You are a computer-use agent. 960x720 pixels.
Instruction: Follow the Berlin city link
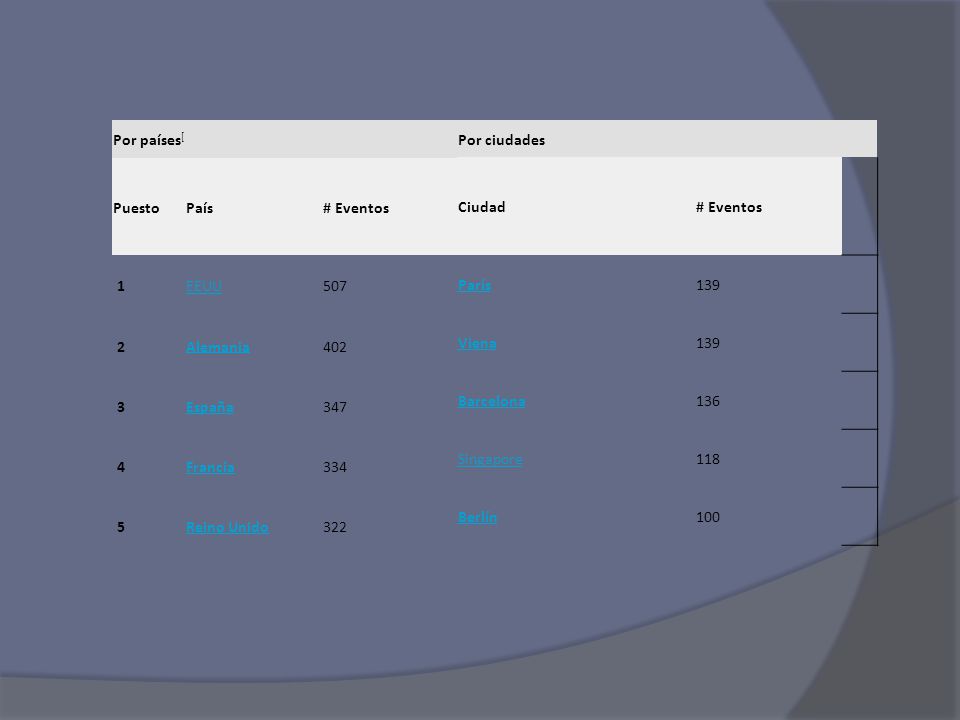pos(477,517)
